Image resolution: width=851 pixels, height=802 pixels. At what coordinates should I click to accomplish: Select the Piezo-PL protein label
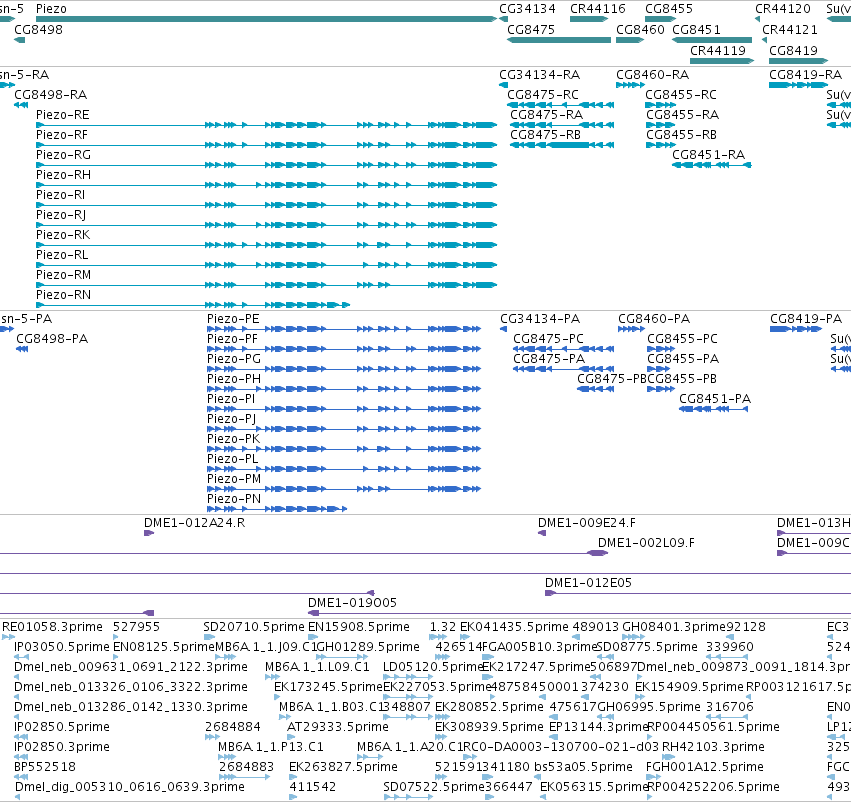(x=232, y=459)
